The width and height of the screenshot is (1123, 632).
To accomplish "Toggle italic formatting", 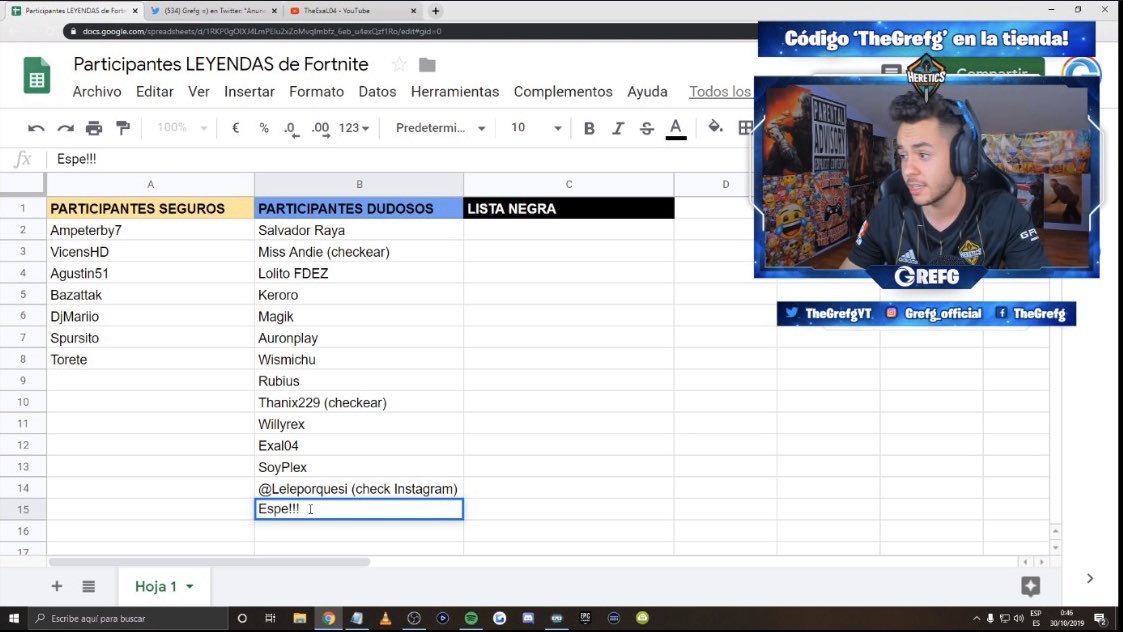I will click(617, 128).
